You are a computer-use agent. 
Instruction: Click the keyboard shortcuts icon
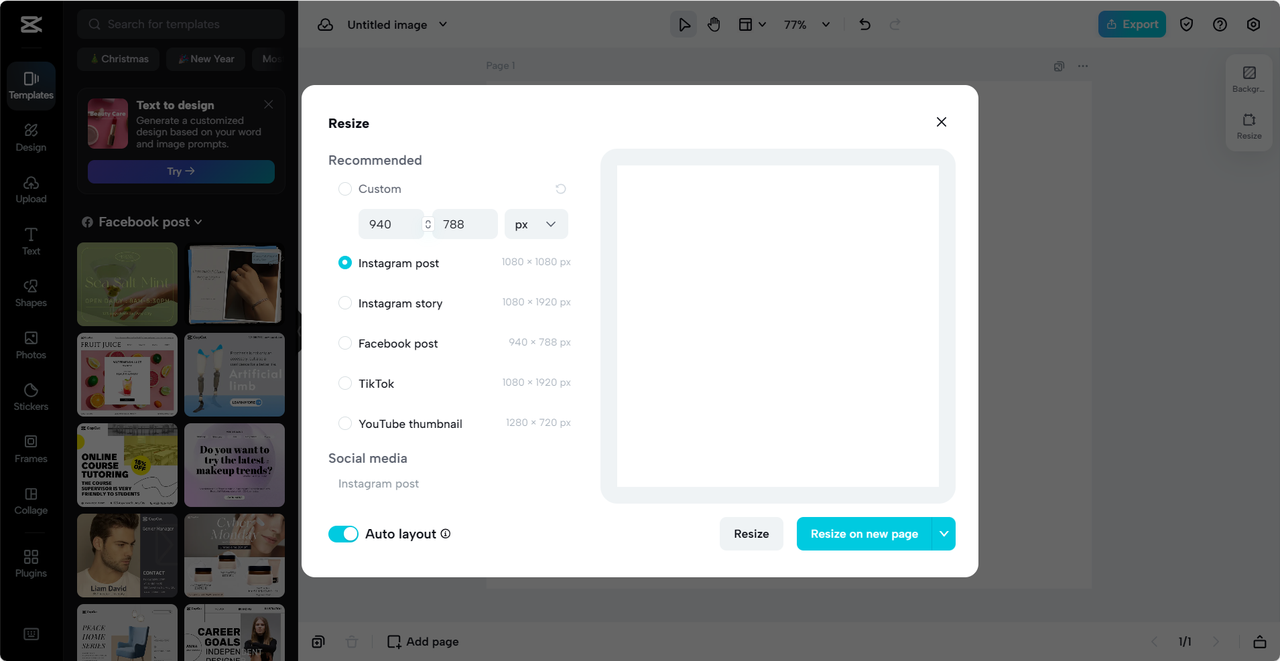[x=31, y=634]
